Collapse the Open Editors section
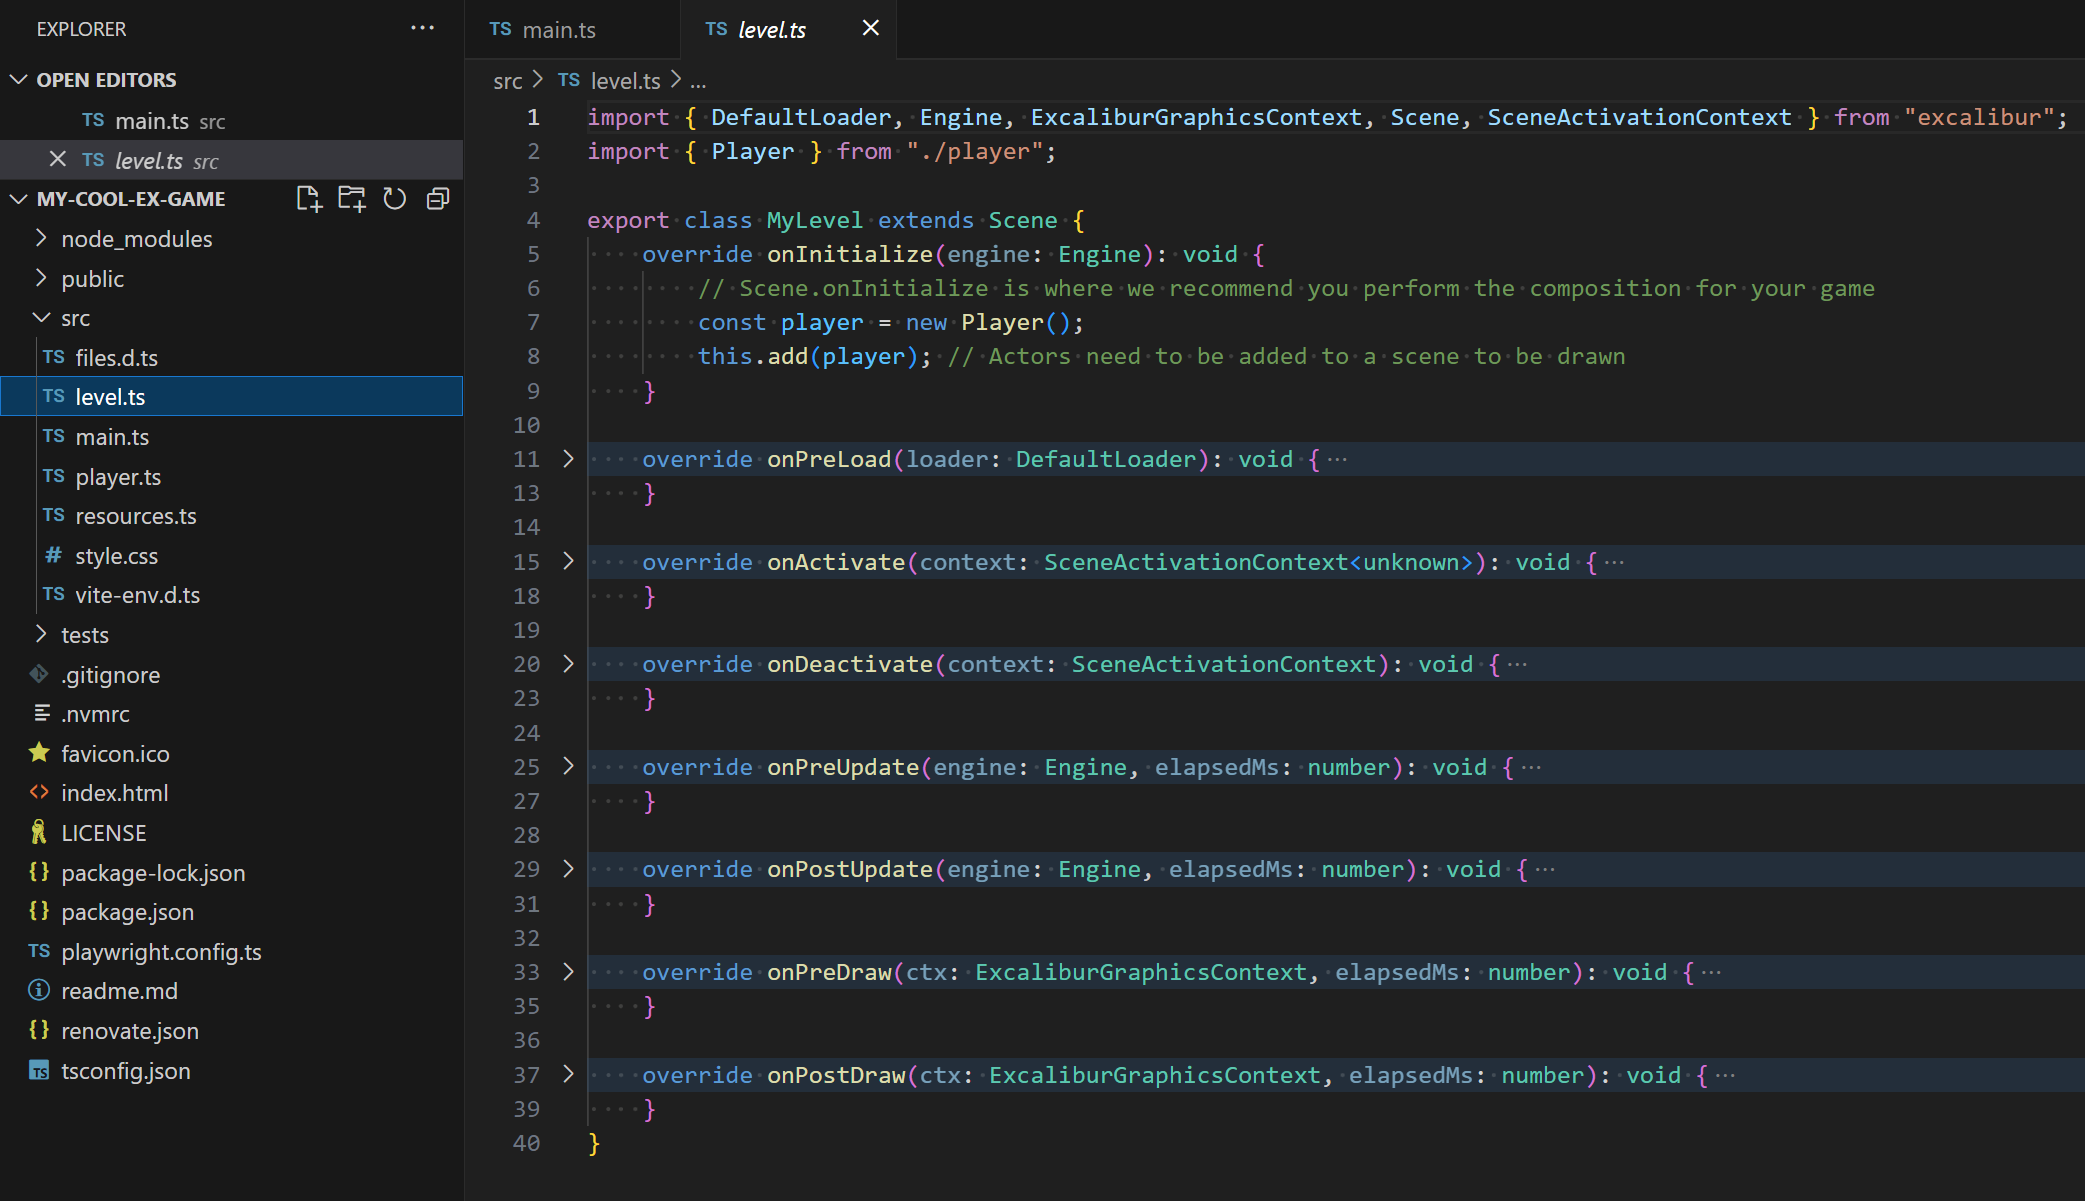Screen dimensions: 2085x1201 (106, 80)
